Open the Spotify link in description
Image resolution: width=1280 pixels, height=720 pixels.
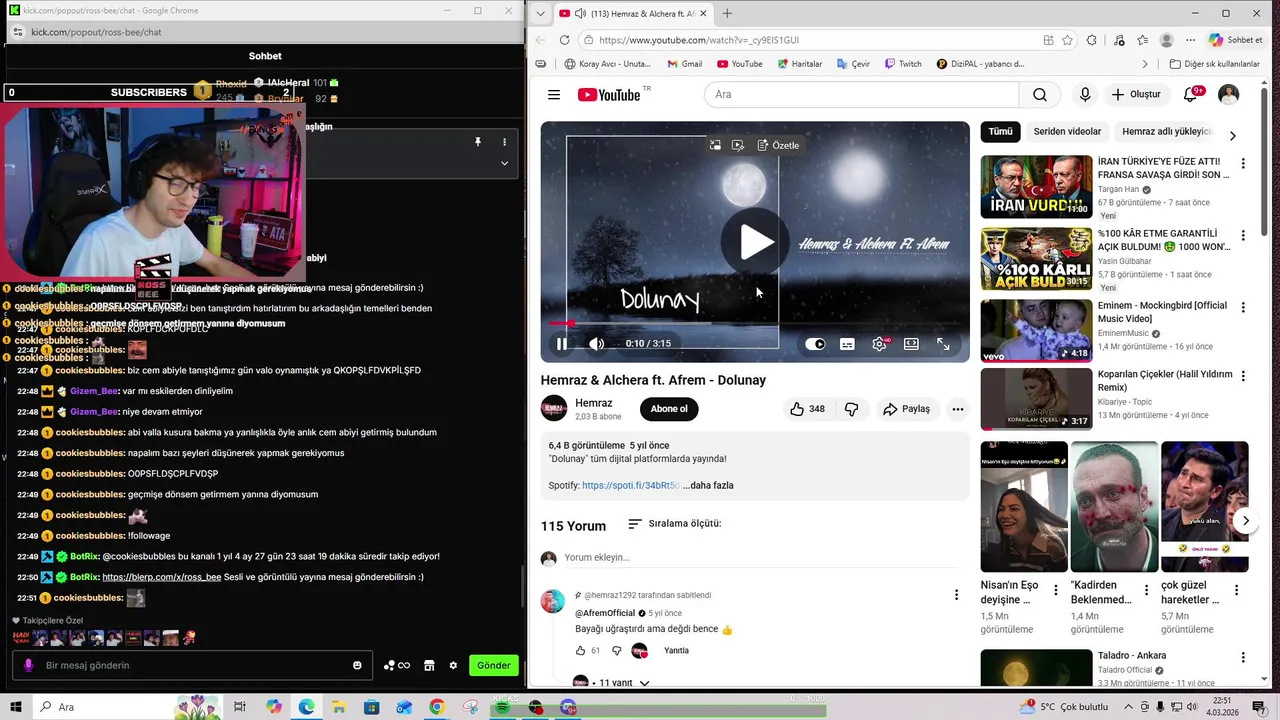[x=631, y=486]
